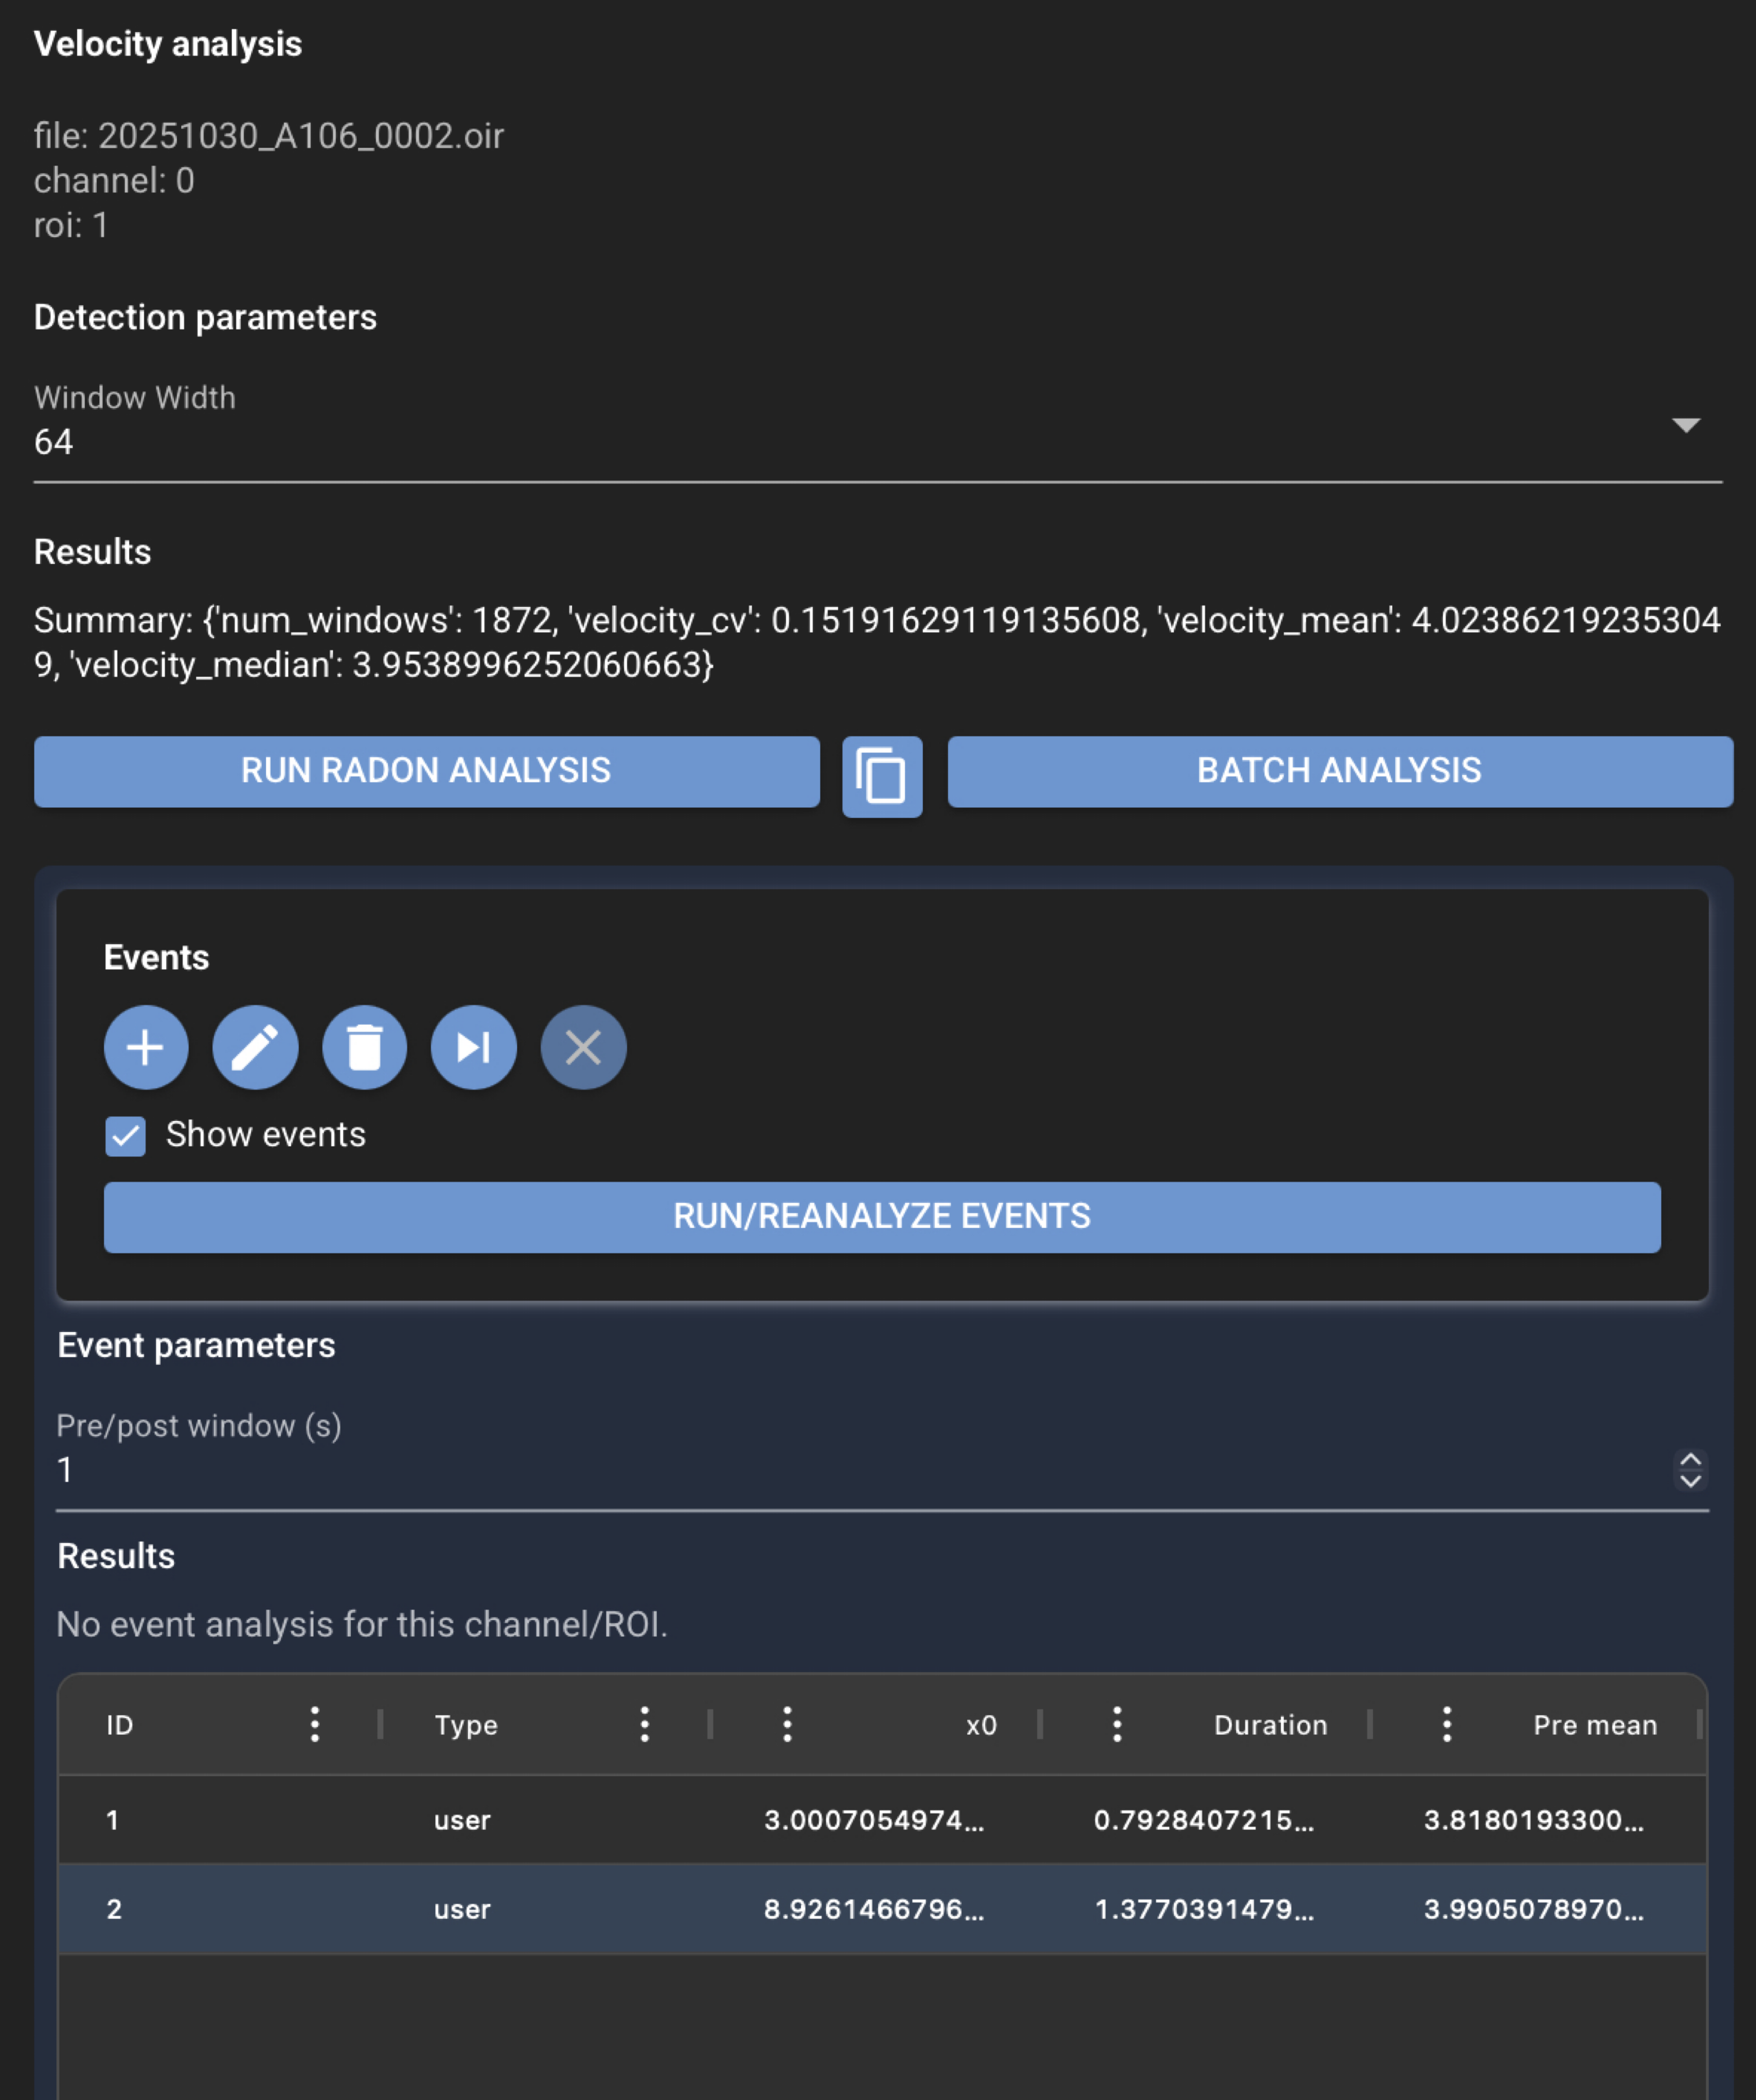Open the ID column menu dots

click(x=315, y=1724)
